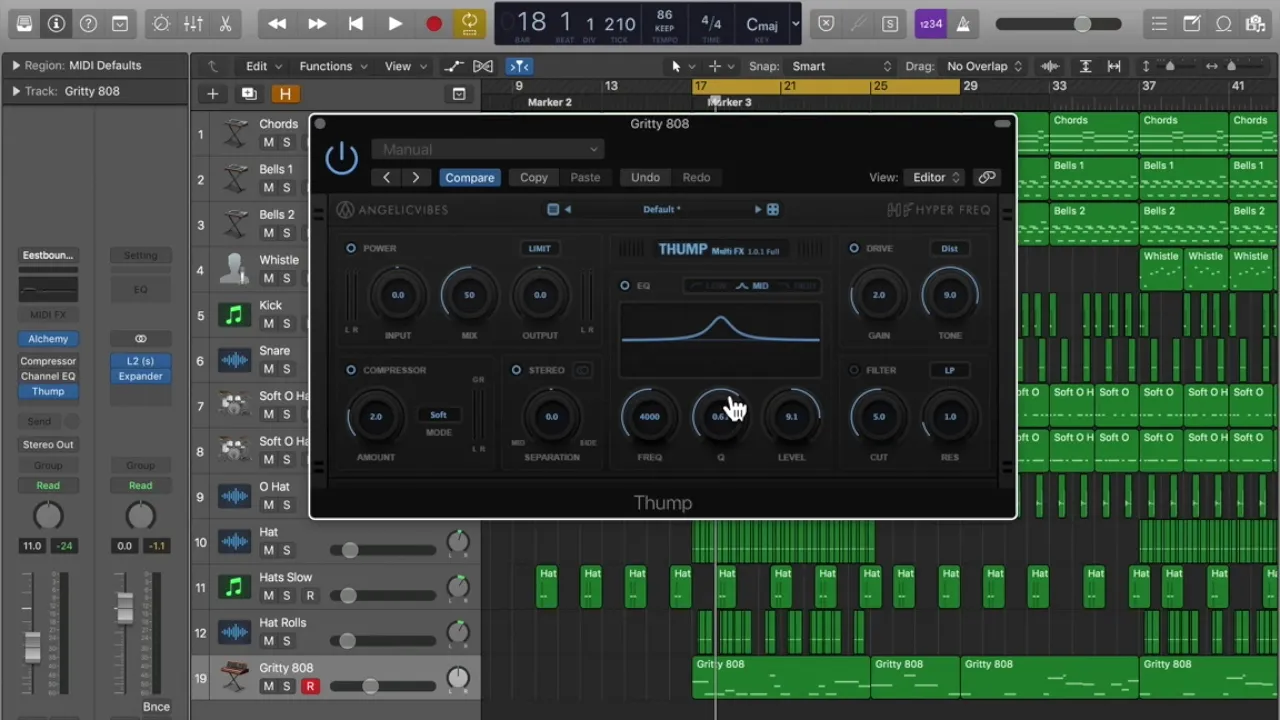Screen dimensions: 1280x720
Task: Open the Dist drive type selector
Action: coord(949,248)
